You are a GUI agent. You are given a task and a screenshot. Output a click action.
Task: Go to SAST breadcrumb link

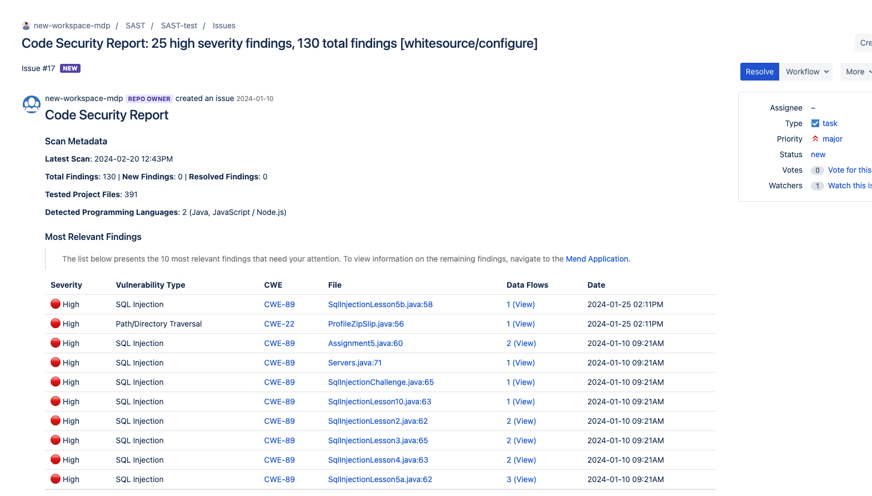pyautogui.click(x=135, y=26)
